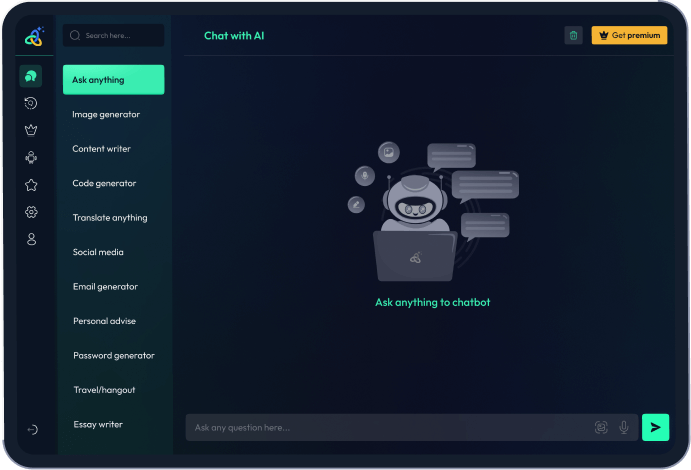Open the user profile icon

31,239
